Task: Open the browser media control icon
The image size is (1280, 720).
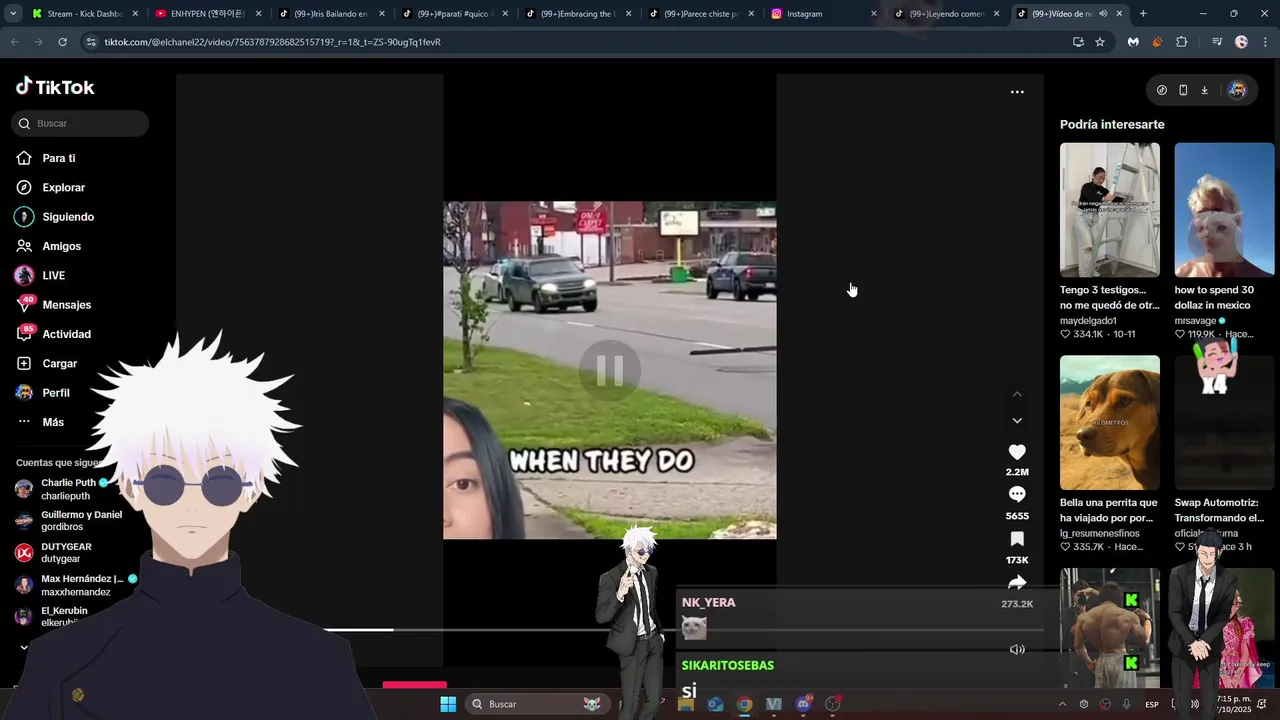Action: tap(1217, 42)
